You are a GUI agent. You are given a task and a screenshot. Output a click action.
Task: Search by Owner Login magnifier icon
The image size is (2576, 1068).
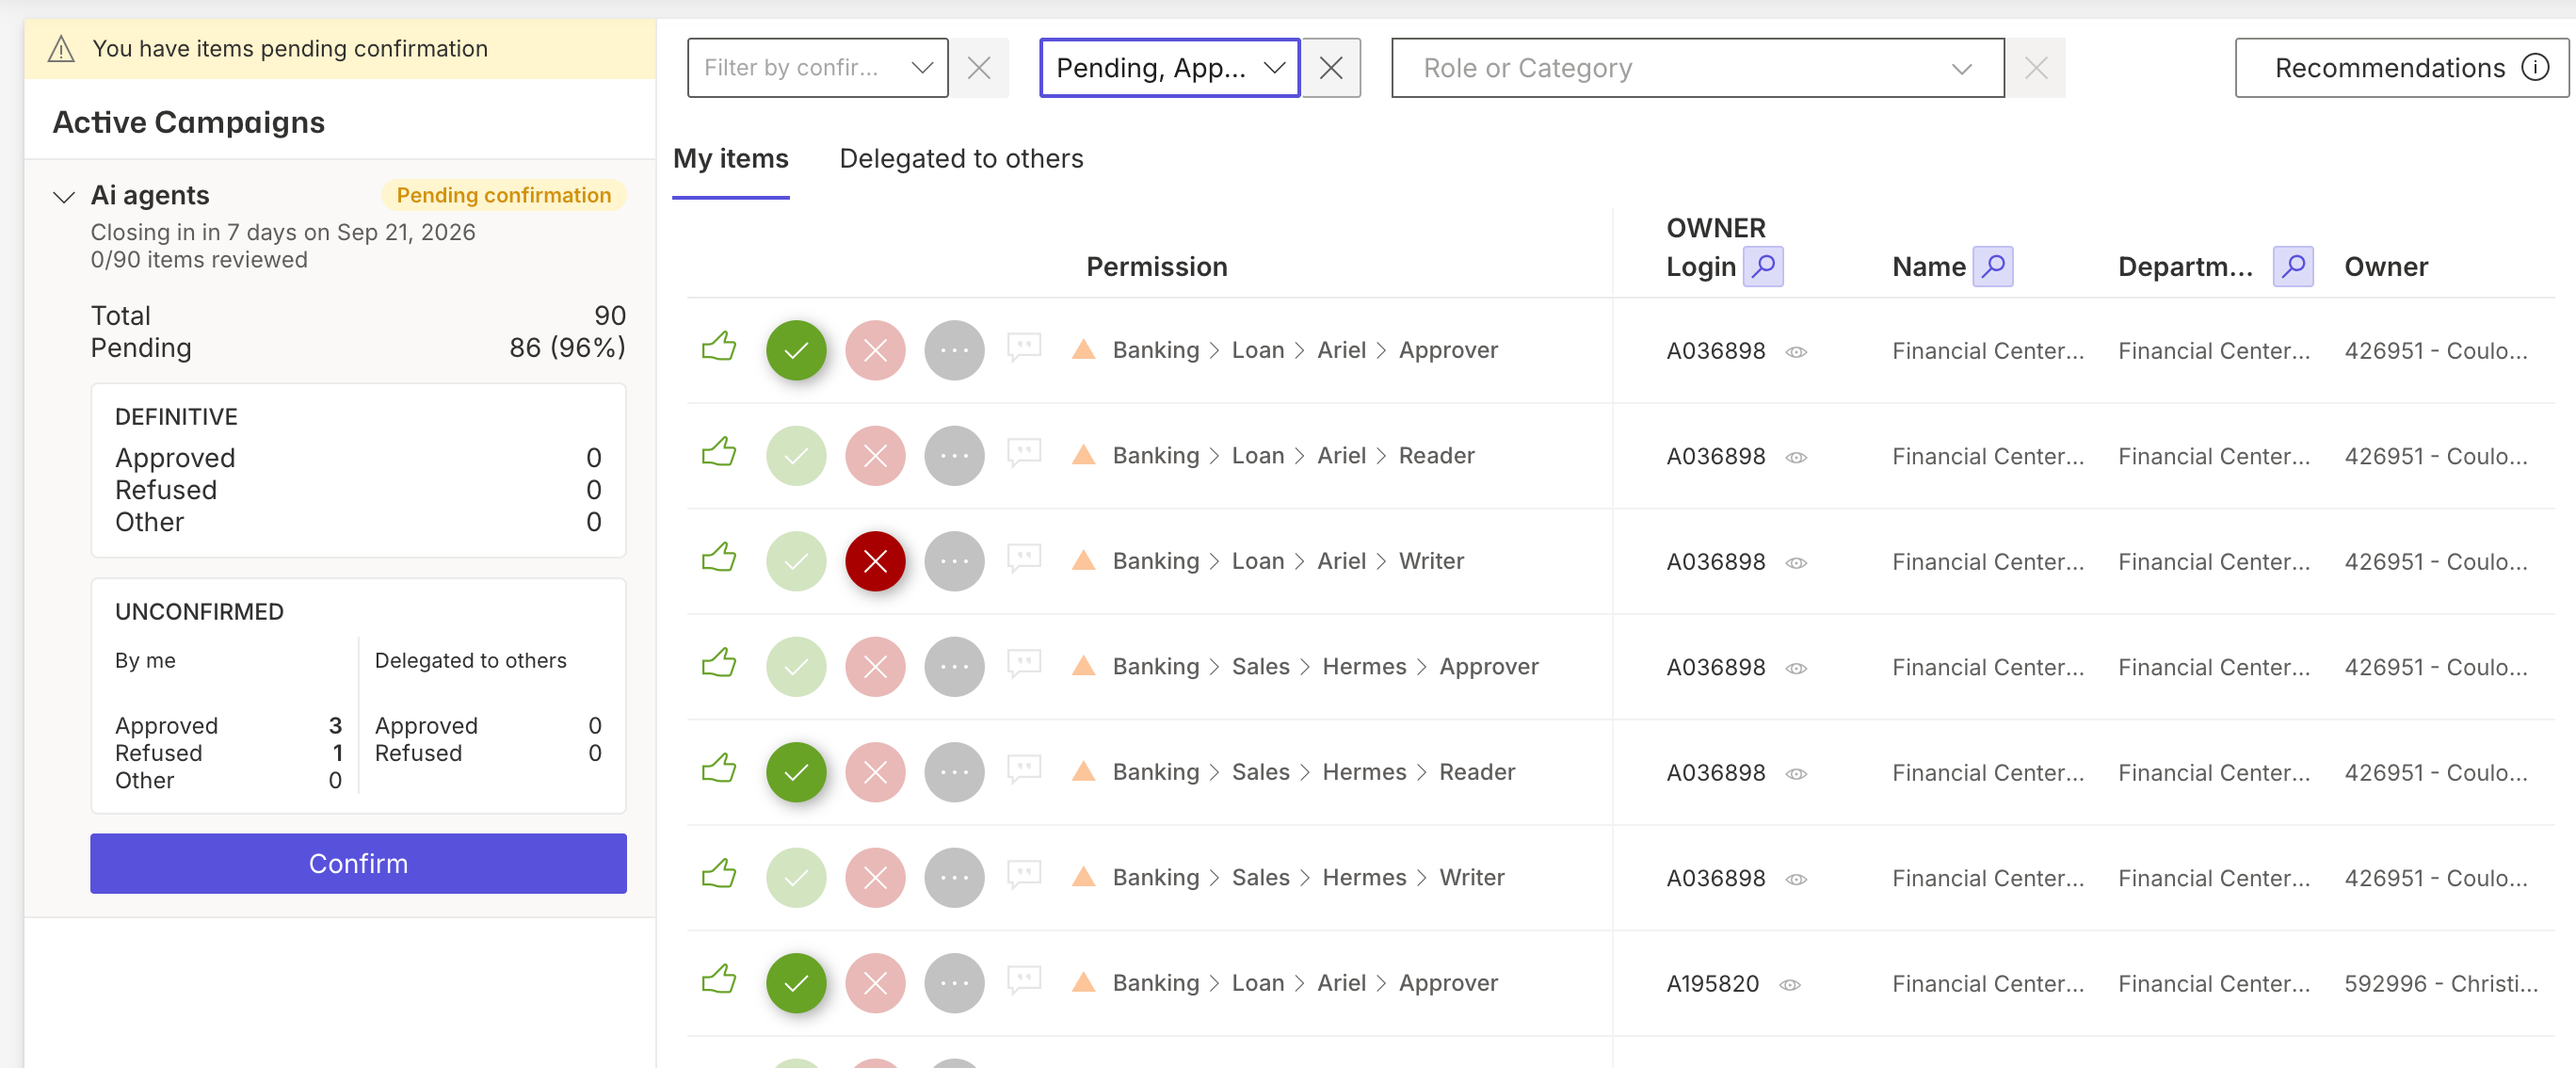pos(1763,267)
